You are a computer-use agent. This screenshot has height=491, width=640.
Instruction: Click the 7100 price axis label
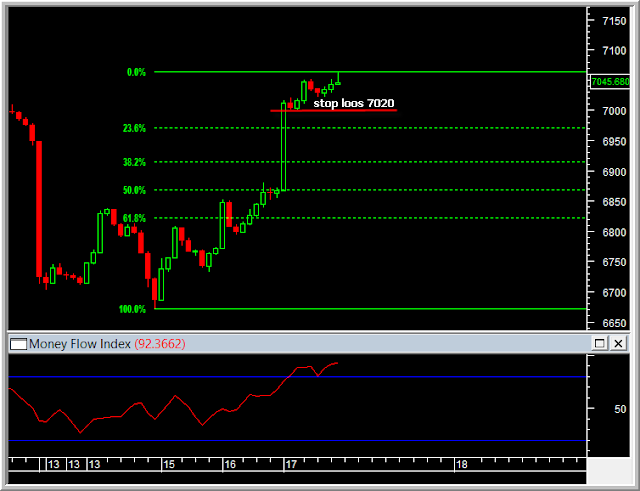click(614, 51)
